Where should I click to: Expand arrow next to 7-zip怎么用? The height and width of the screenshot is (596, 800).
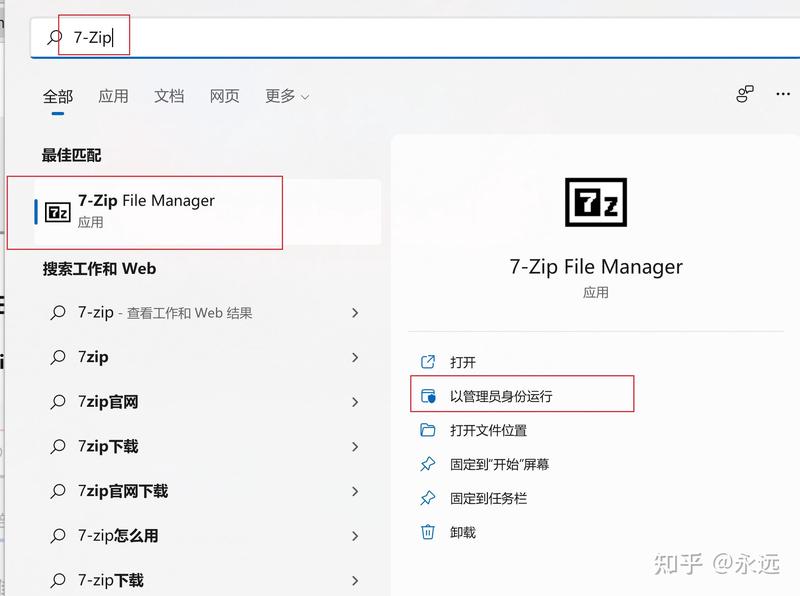click(x=355, y=536)
